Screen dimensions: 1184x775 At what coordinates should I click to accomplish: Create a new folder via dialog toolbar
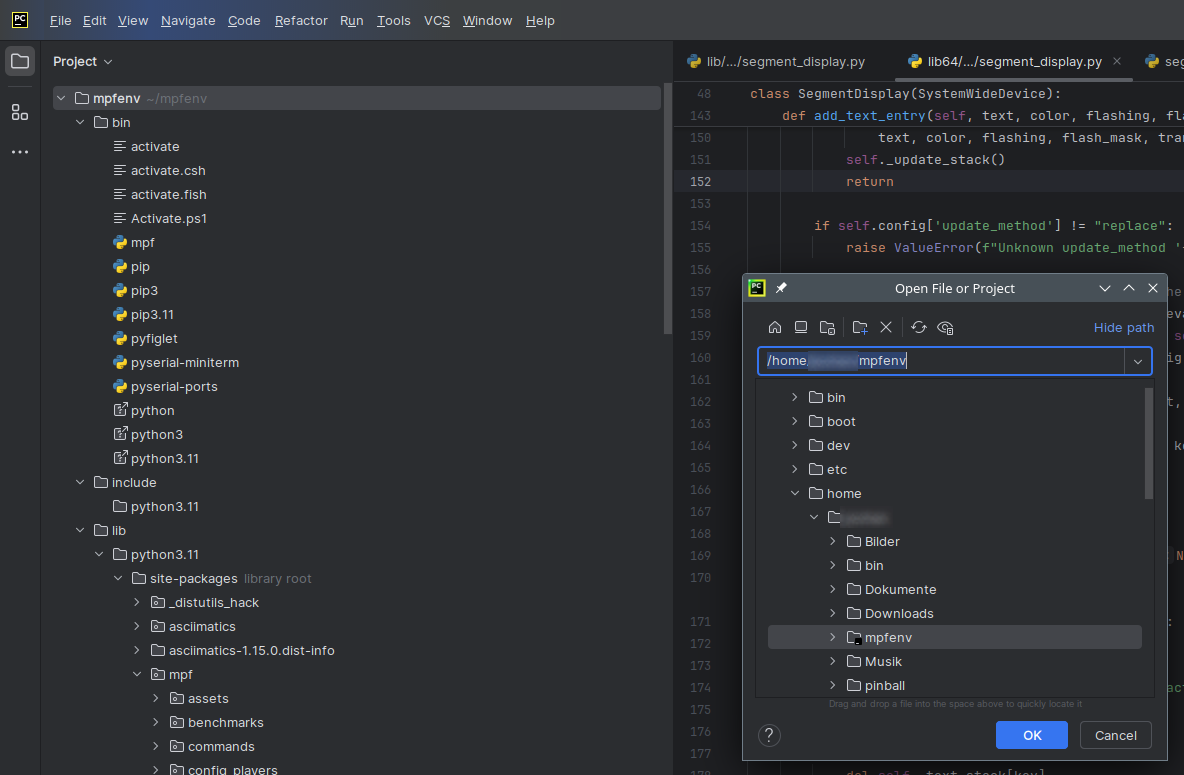tap(860, 327)
